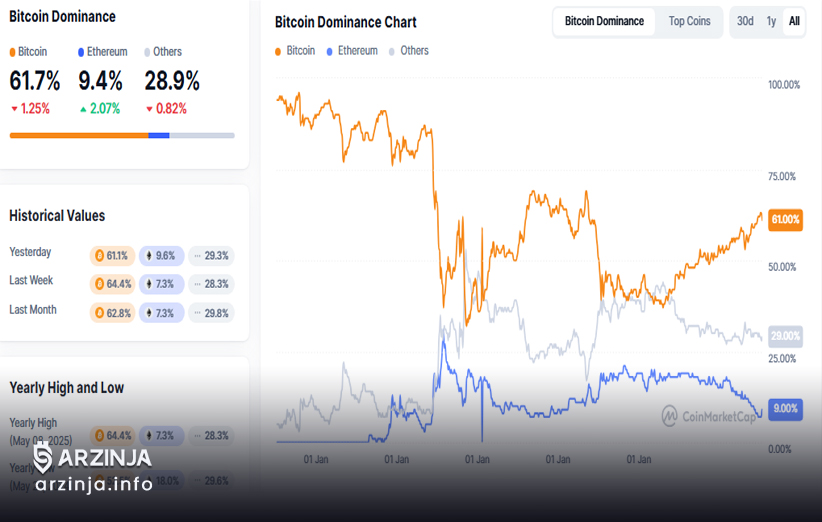Viewport: 822px width, 522px height.
Task: Toggle Bitcoin series in chart legend
Action: 295,51
